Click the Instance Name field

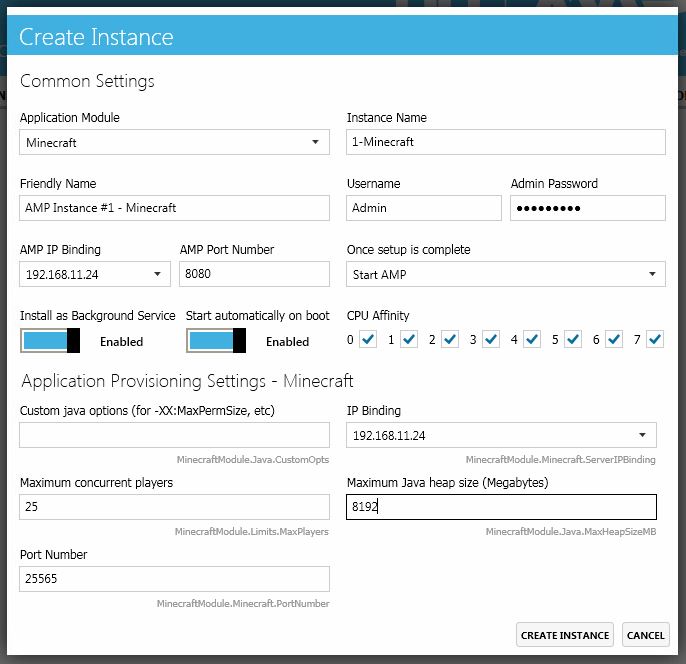[506, 142]
